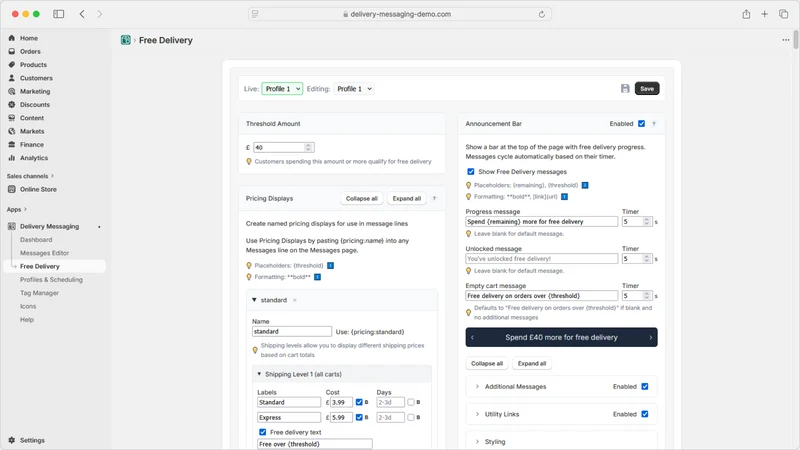Toggle Utility Links Enabled checkbox

point(644,414)
